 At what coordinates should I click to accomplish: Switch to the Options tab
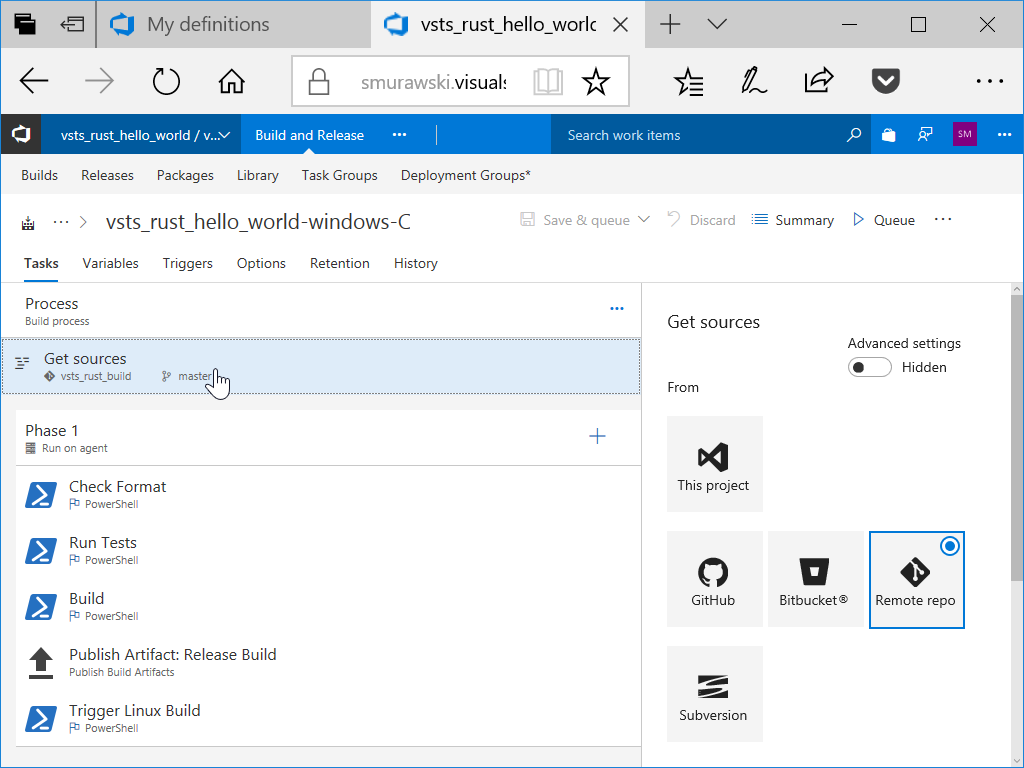coord(261,263)
